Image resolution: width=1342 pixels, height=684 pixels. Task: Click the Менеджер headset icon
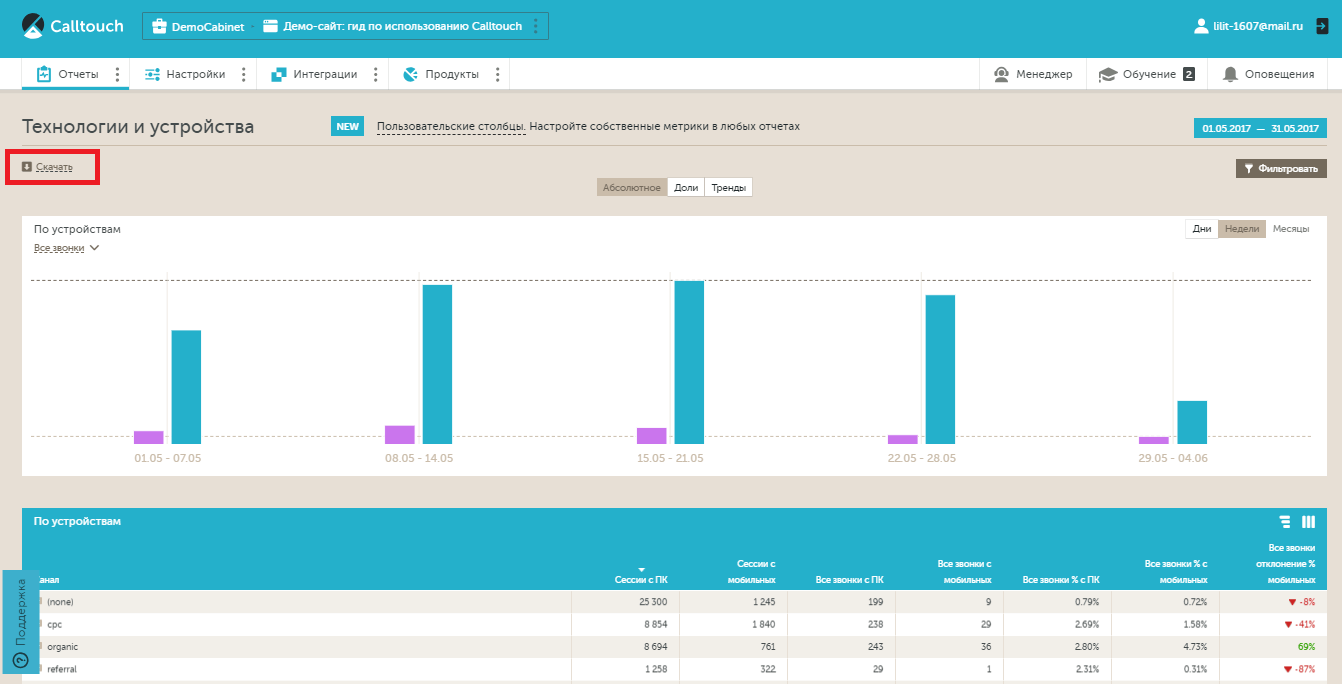click(x=1001, y=74)
